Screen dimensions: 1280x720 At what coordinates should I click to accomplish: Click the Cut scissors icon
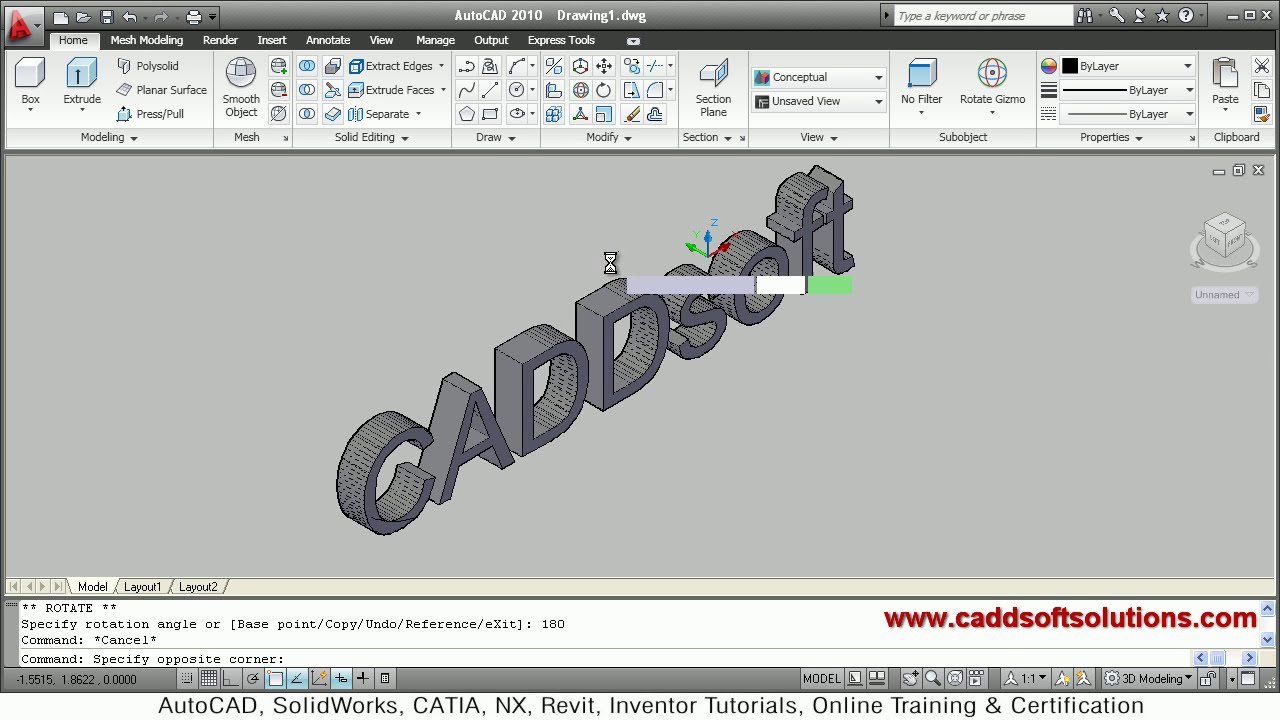click(1262, 66)
